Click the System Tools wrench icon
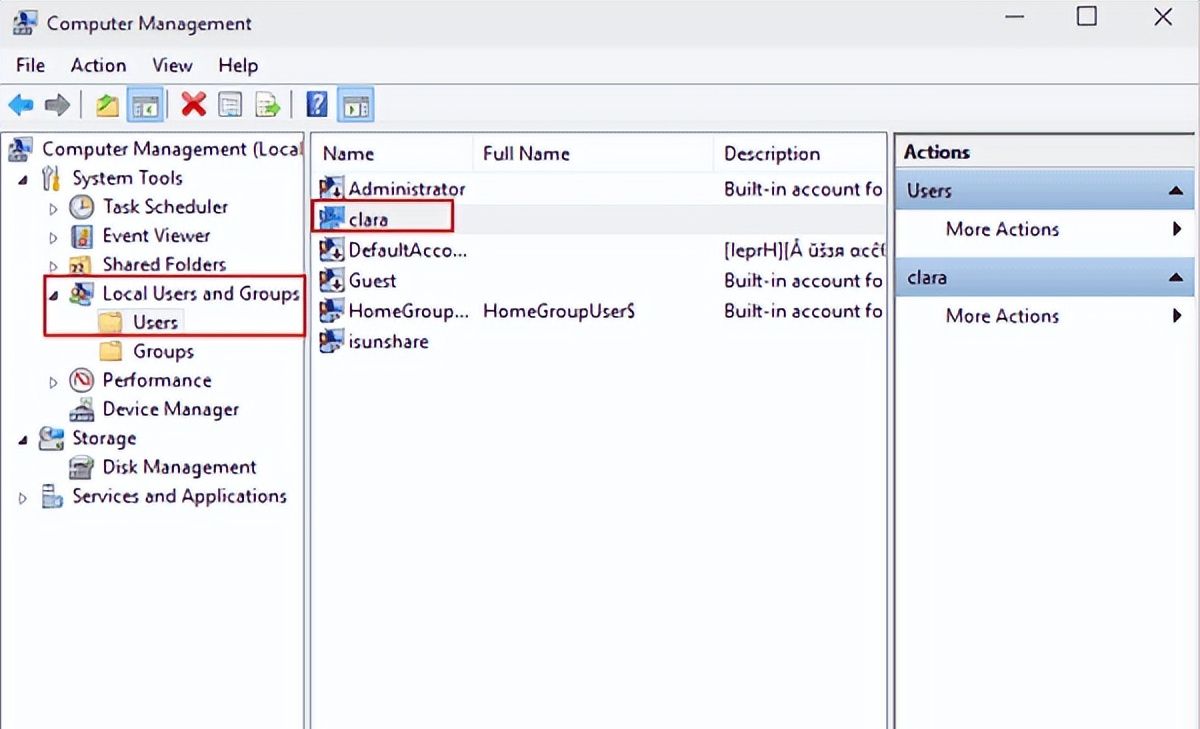The image size is (1200, 729). click(x=51, y=179)
